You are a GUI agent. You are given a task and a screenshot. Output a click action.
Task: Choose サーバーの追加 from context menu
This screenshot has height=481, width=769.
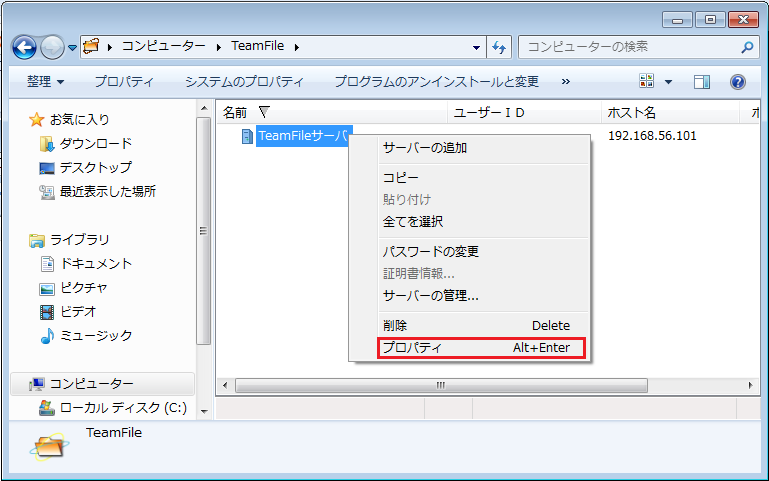coord(425,148)
